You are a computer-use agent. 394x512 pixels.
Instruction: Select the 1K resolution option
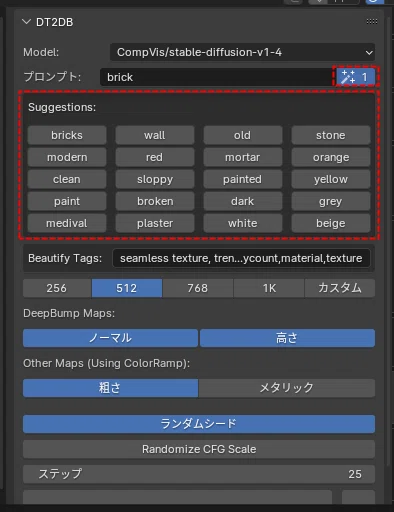pyautogui.click(x=269, y=288)
